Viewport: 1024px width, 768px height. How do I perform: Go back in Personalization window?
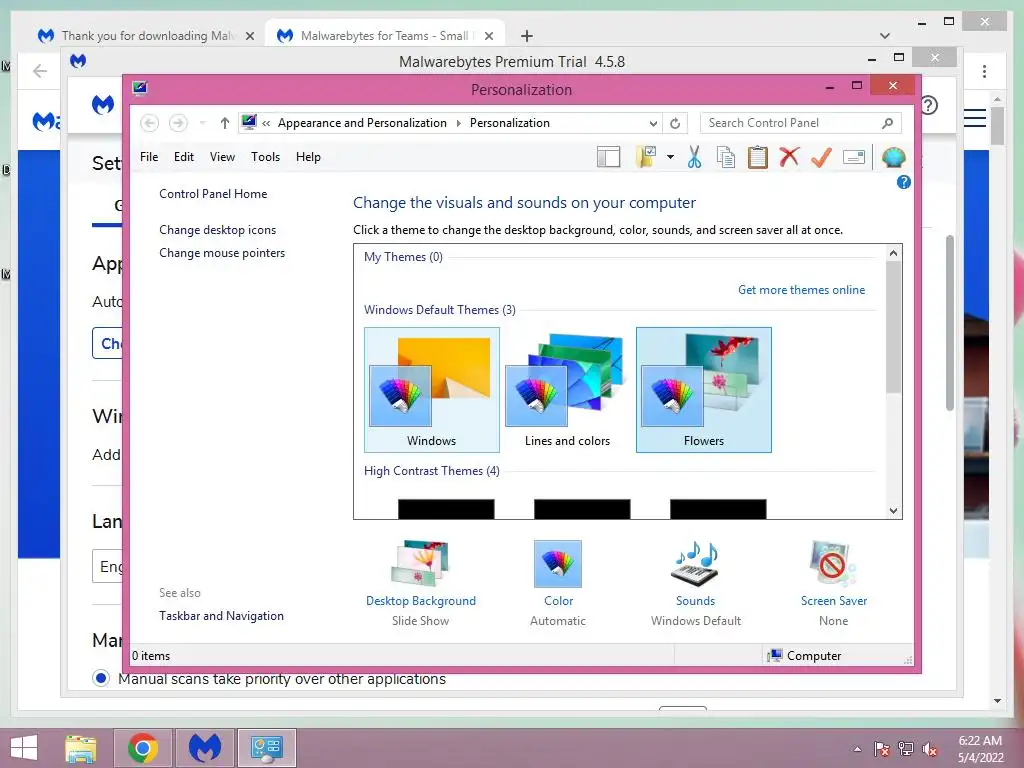150,123
